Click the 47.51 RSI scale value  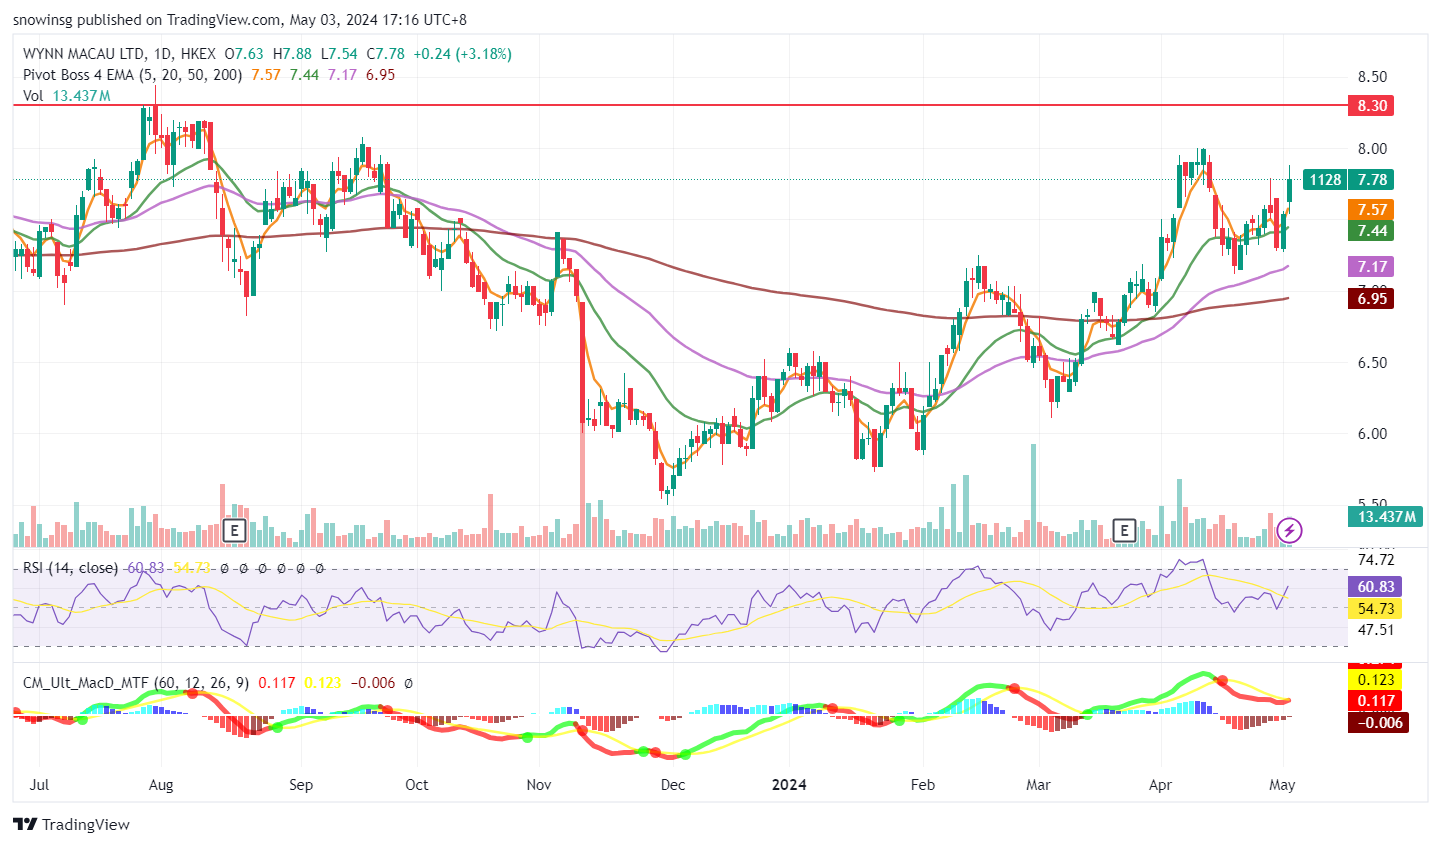pos(1376,630)
